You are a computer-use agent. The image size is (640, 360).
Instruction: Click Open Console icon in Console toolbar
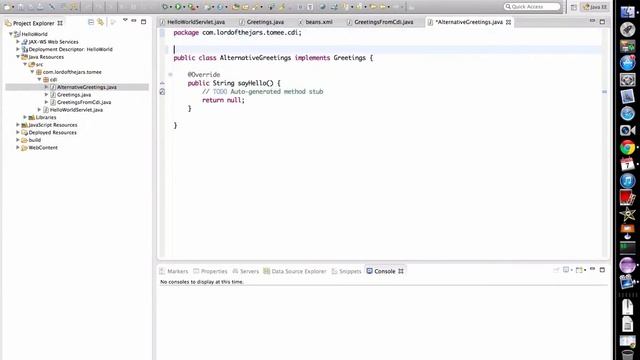579,270
